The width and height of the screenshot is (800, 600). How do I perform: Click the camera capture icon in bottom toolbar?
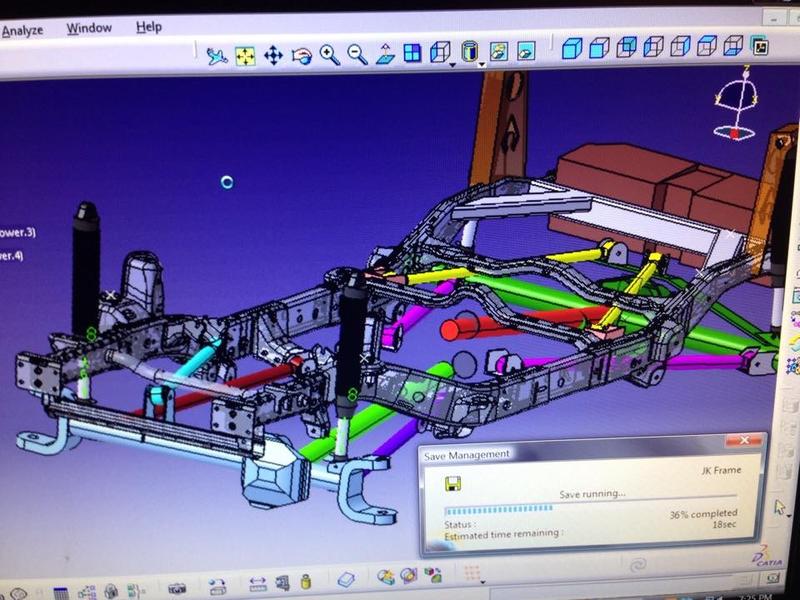177,588
